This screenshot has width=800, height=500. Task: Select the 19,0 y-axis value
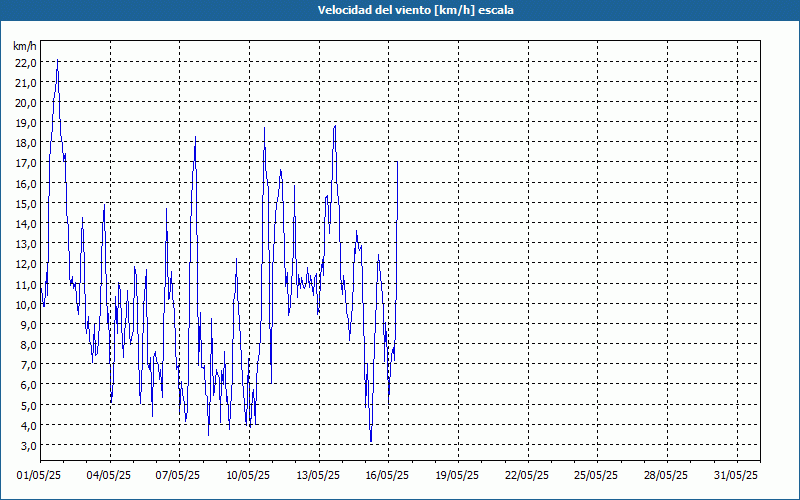[26, 123]
